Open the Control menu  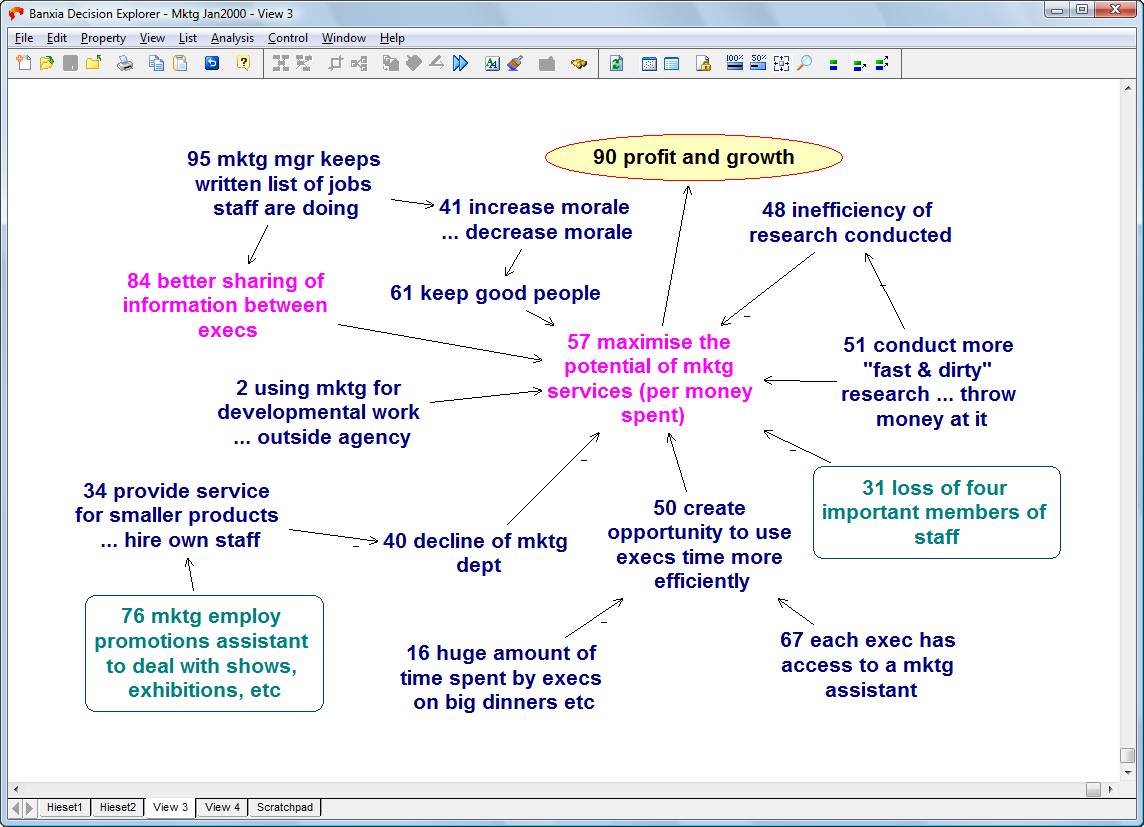(288, 38)
